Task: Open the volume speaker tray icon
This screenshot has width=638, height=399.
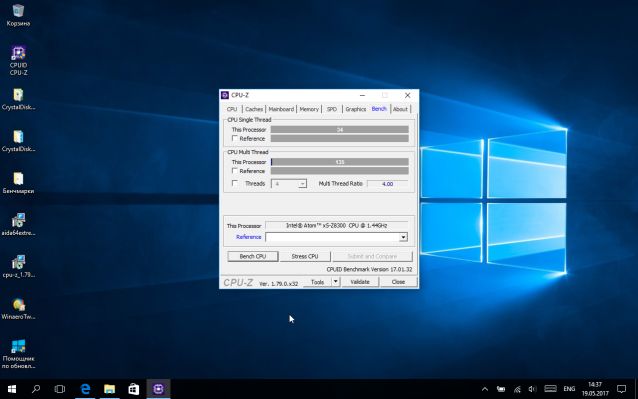Action: click(x=532, y=389)
